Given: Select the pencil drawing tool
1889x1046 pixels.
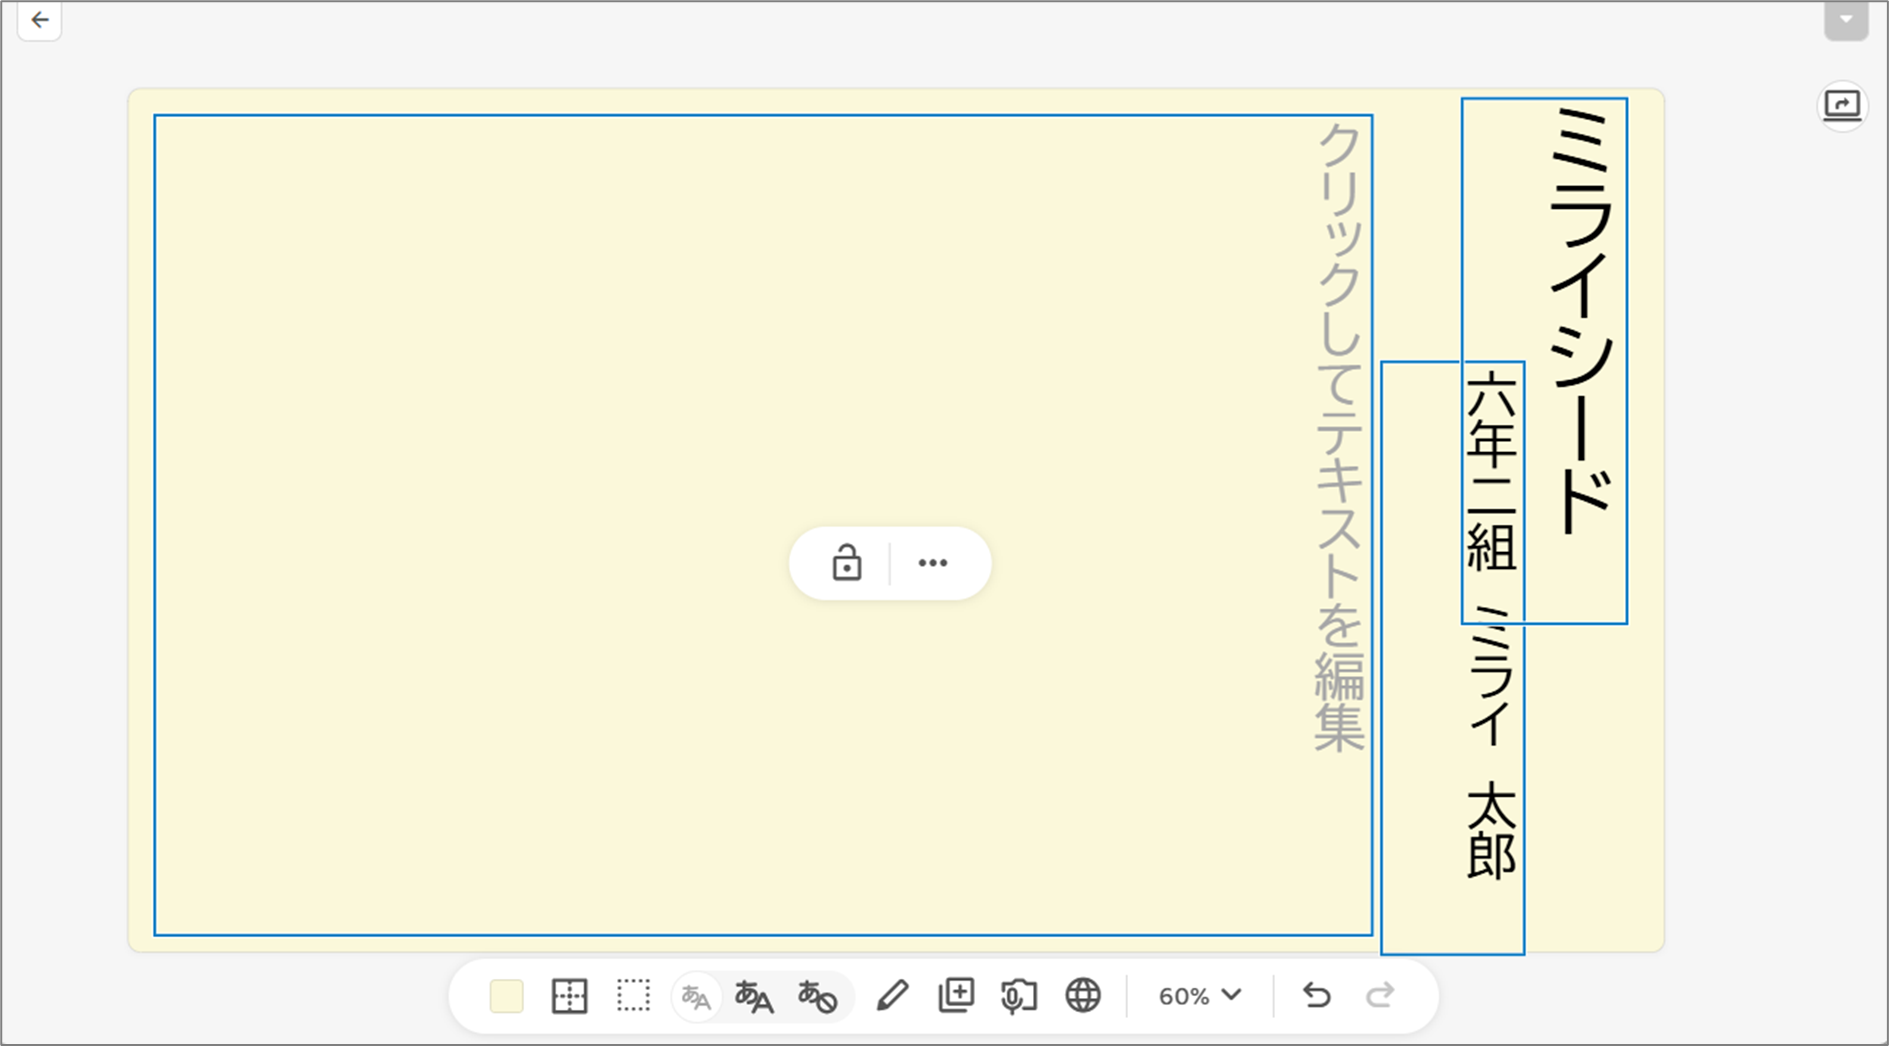Looking at the screenshot, I should click(x=892, y=996).
